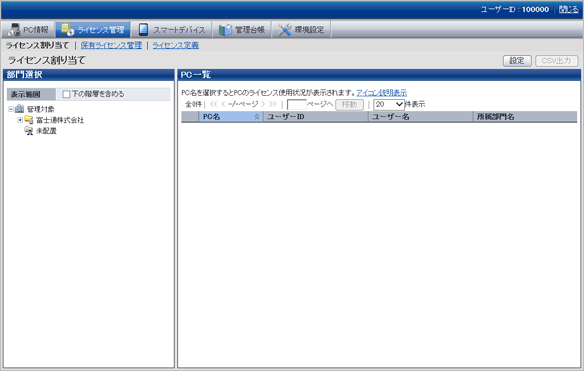Open the 20 件表示 dropdown

point(389,105)
